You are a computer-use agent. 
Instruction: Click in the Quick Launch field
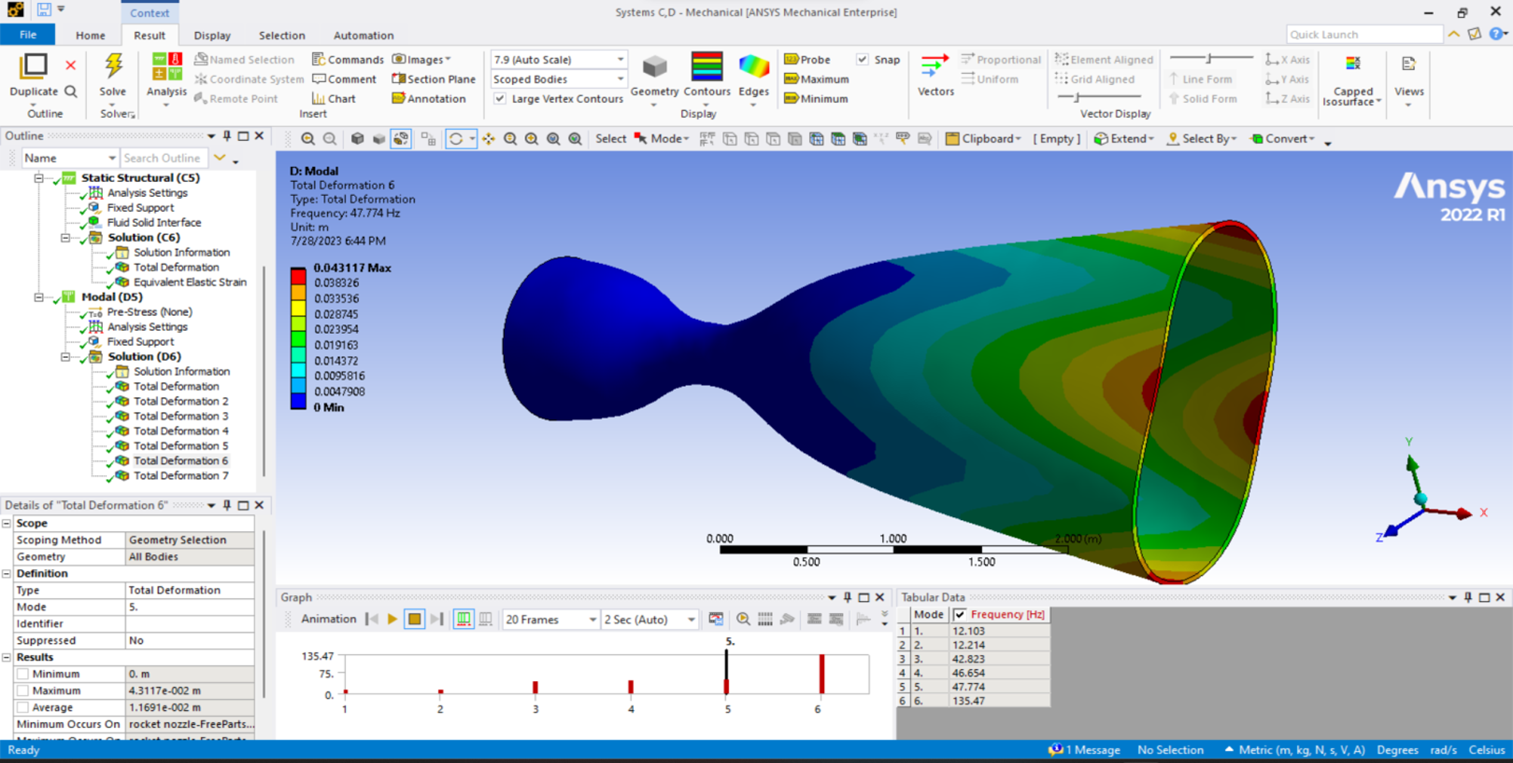pyautogui.click(x=1364, y=35)
